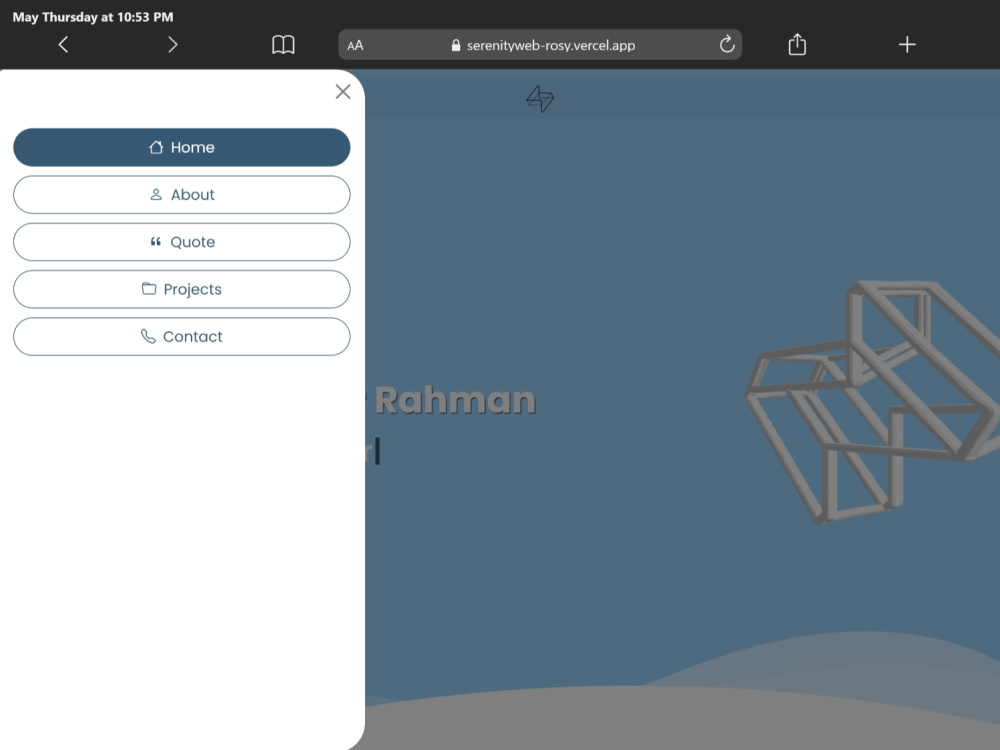1000x750 pixels.
Task: Click the serenityweb-rosy.vercel.app address field
Action: pos(540,45)
